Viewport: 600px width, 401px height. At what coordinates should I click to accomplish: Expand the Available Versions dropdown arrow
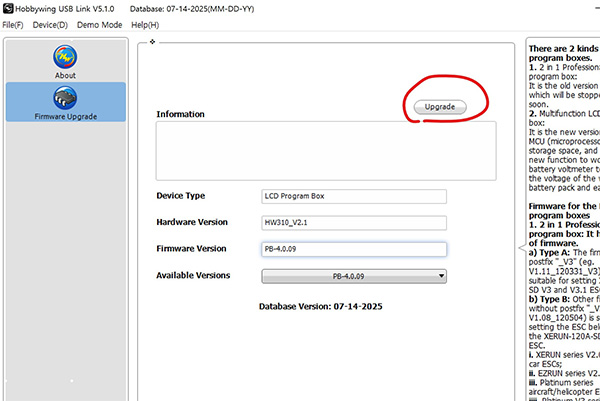pos(440,276)
